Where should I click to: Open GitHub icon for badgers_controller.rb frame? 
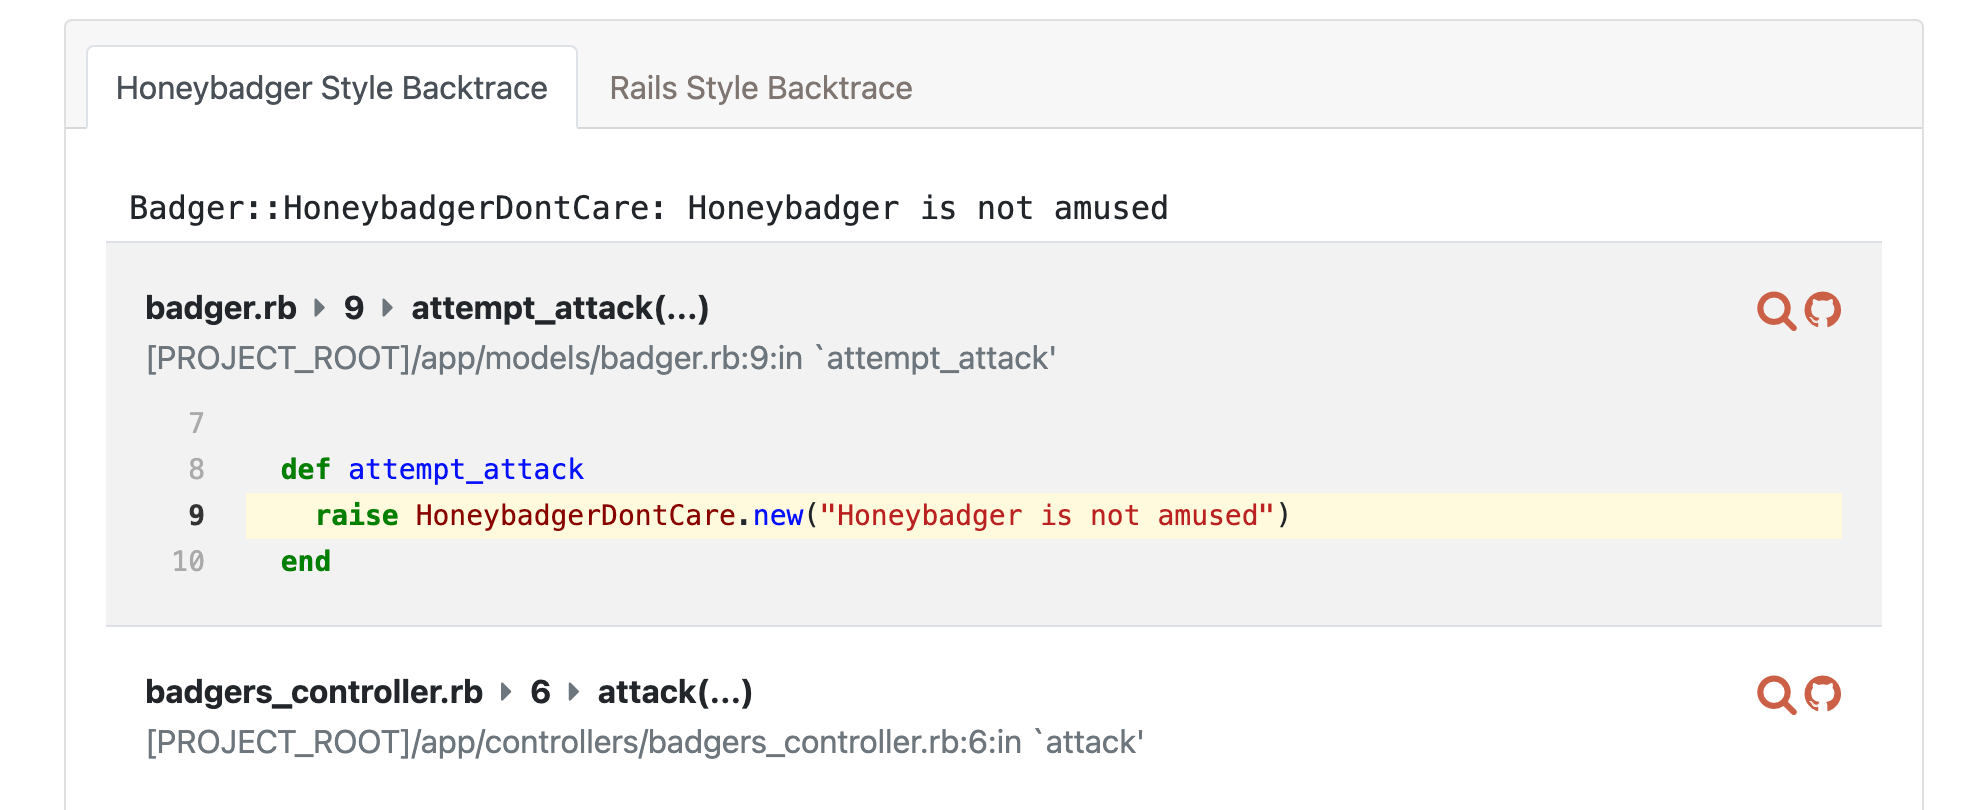pos(1822,695)
